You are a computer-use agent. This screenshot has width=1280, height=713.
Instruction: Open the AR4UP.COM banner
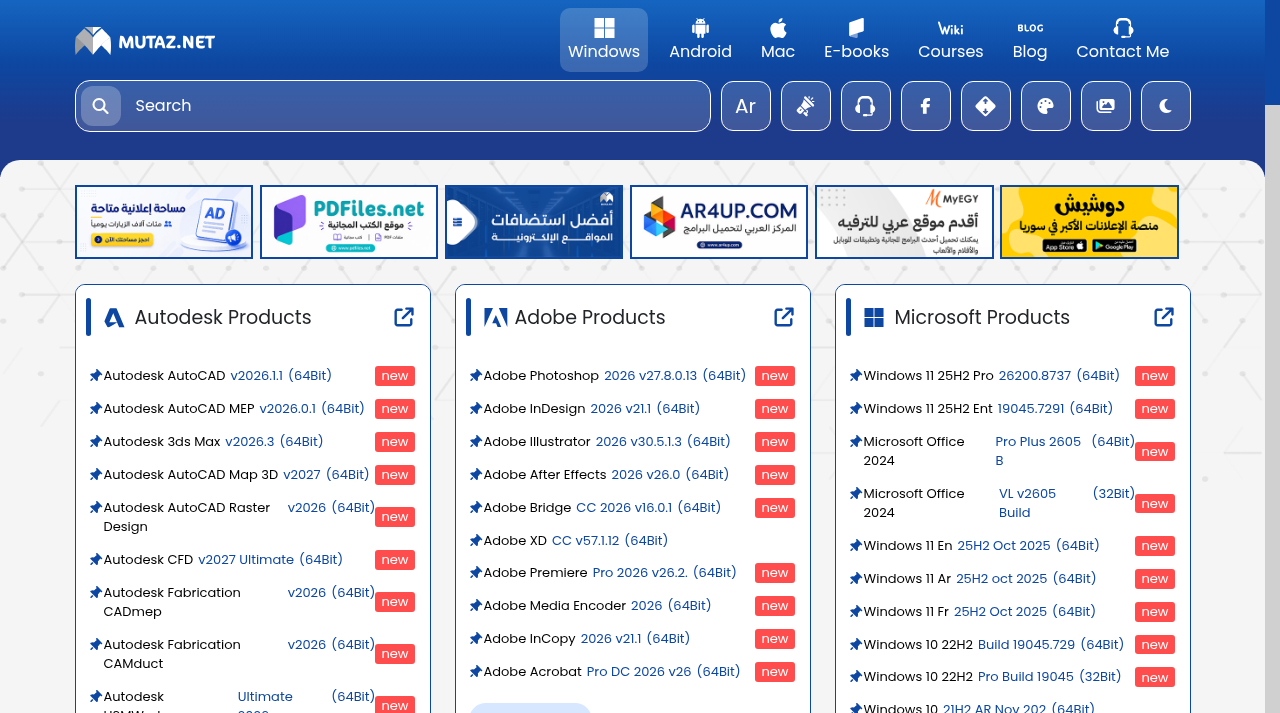719,222
